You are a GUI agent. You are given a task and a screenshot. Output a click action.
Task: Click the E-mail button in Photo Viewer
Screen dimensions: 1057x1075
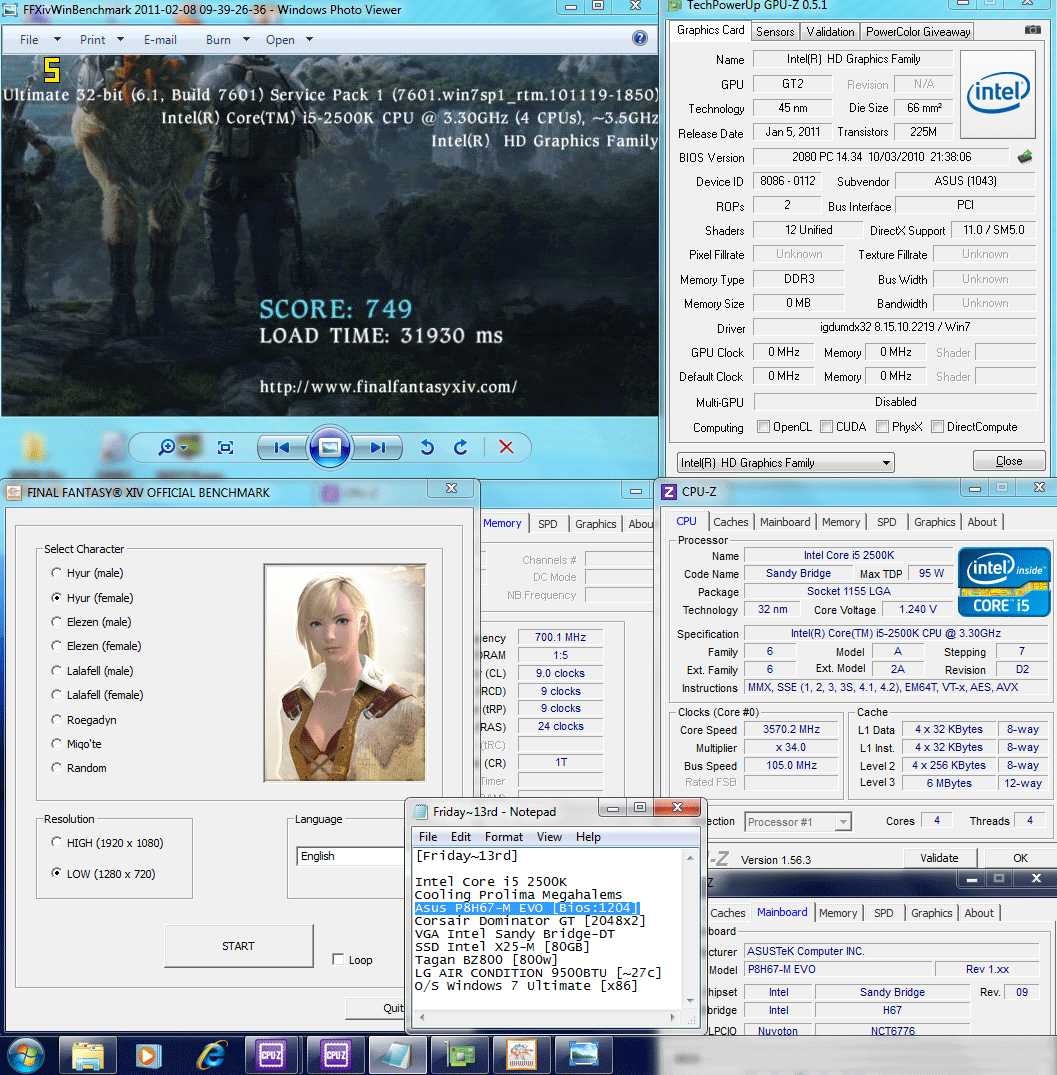click(160, 40)
